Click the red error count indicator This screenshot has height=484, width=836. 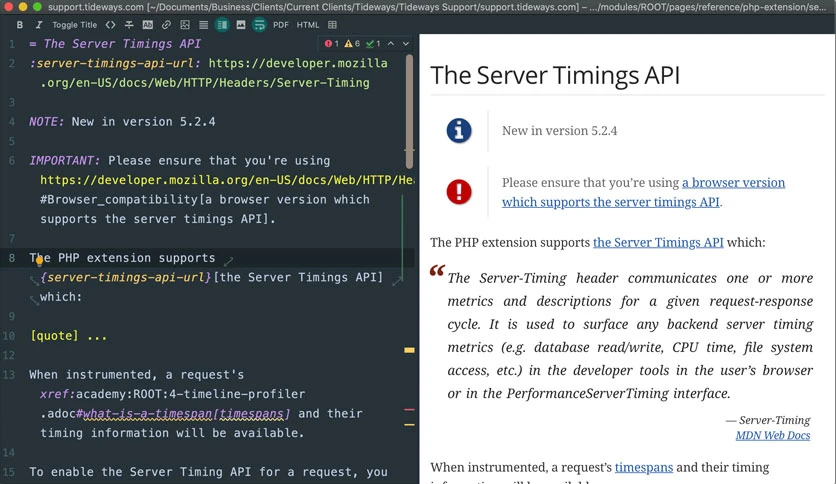click(332, 44)
